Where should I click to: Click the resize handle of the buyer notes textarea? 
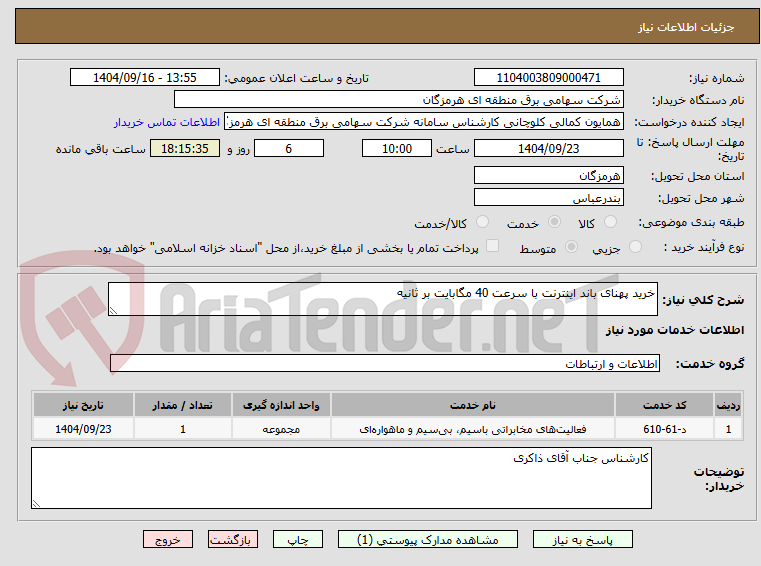pos(36,504)
